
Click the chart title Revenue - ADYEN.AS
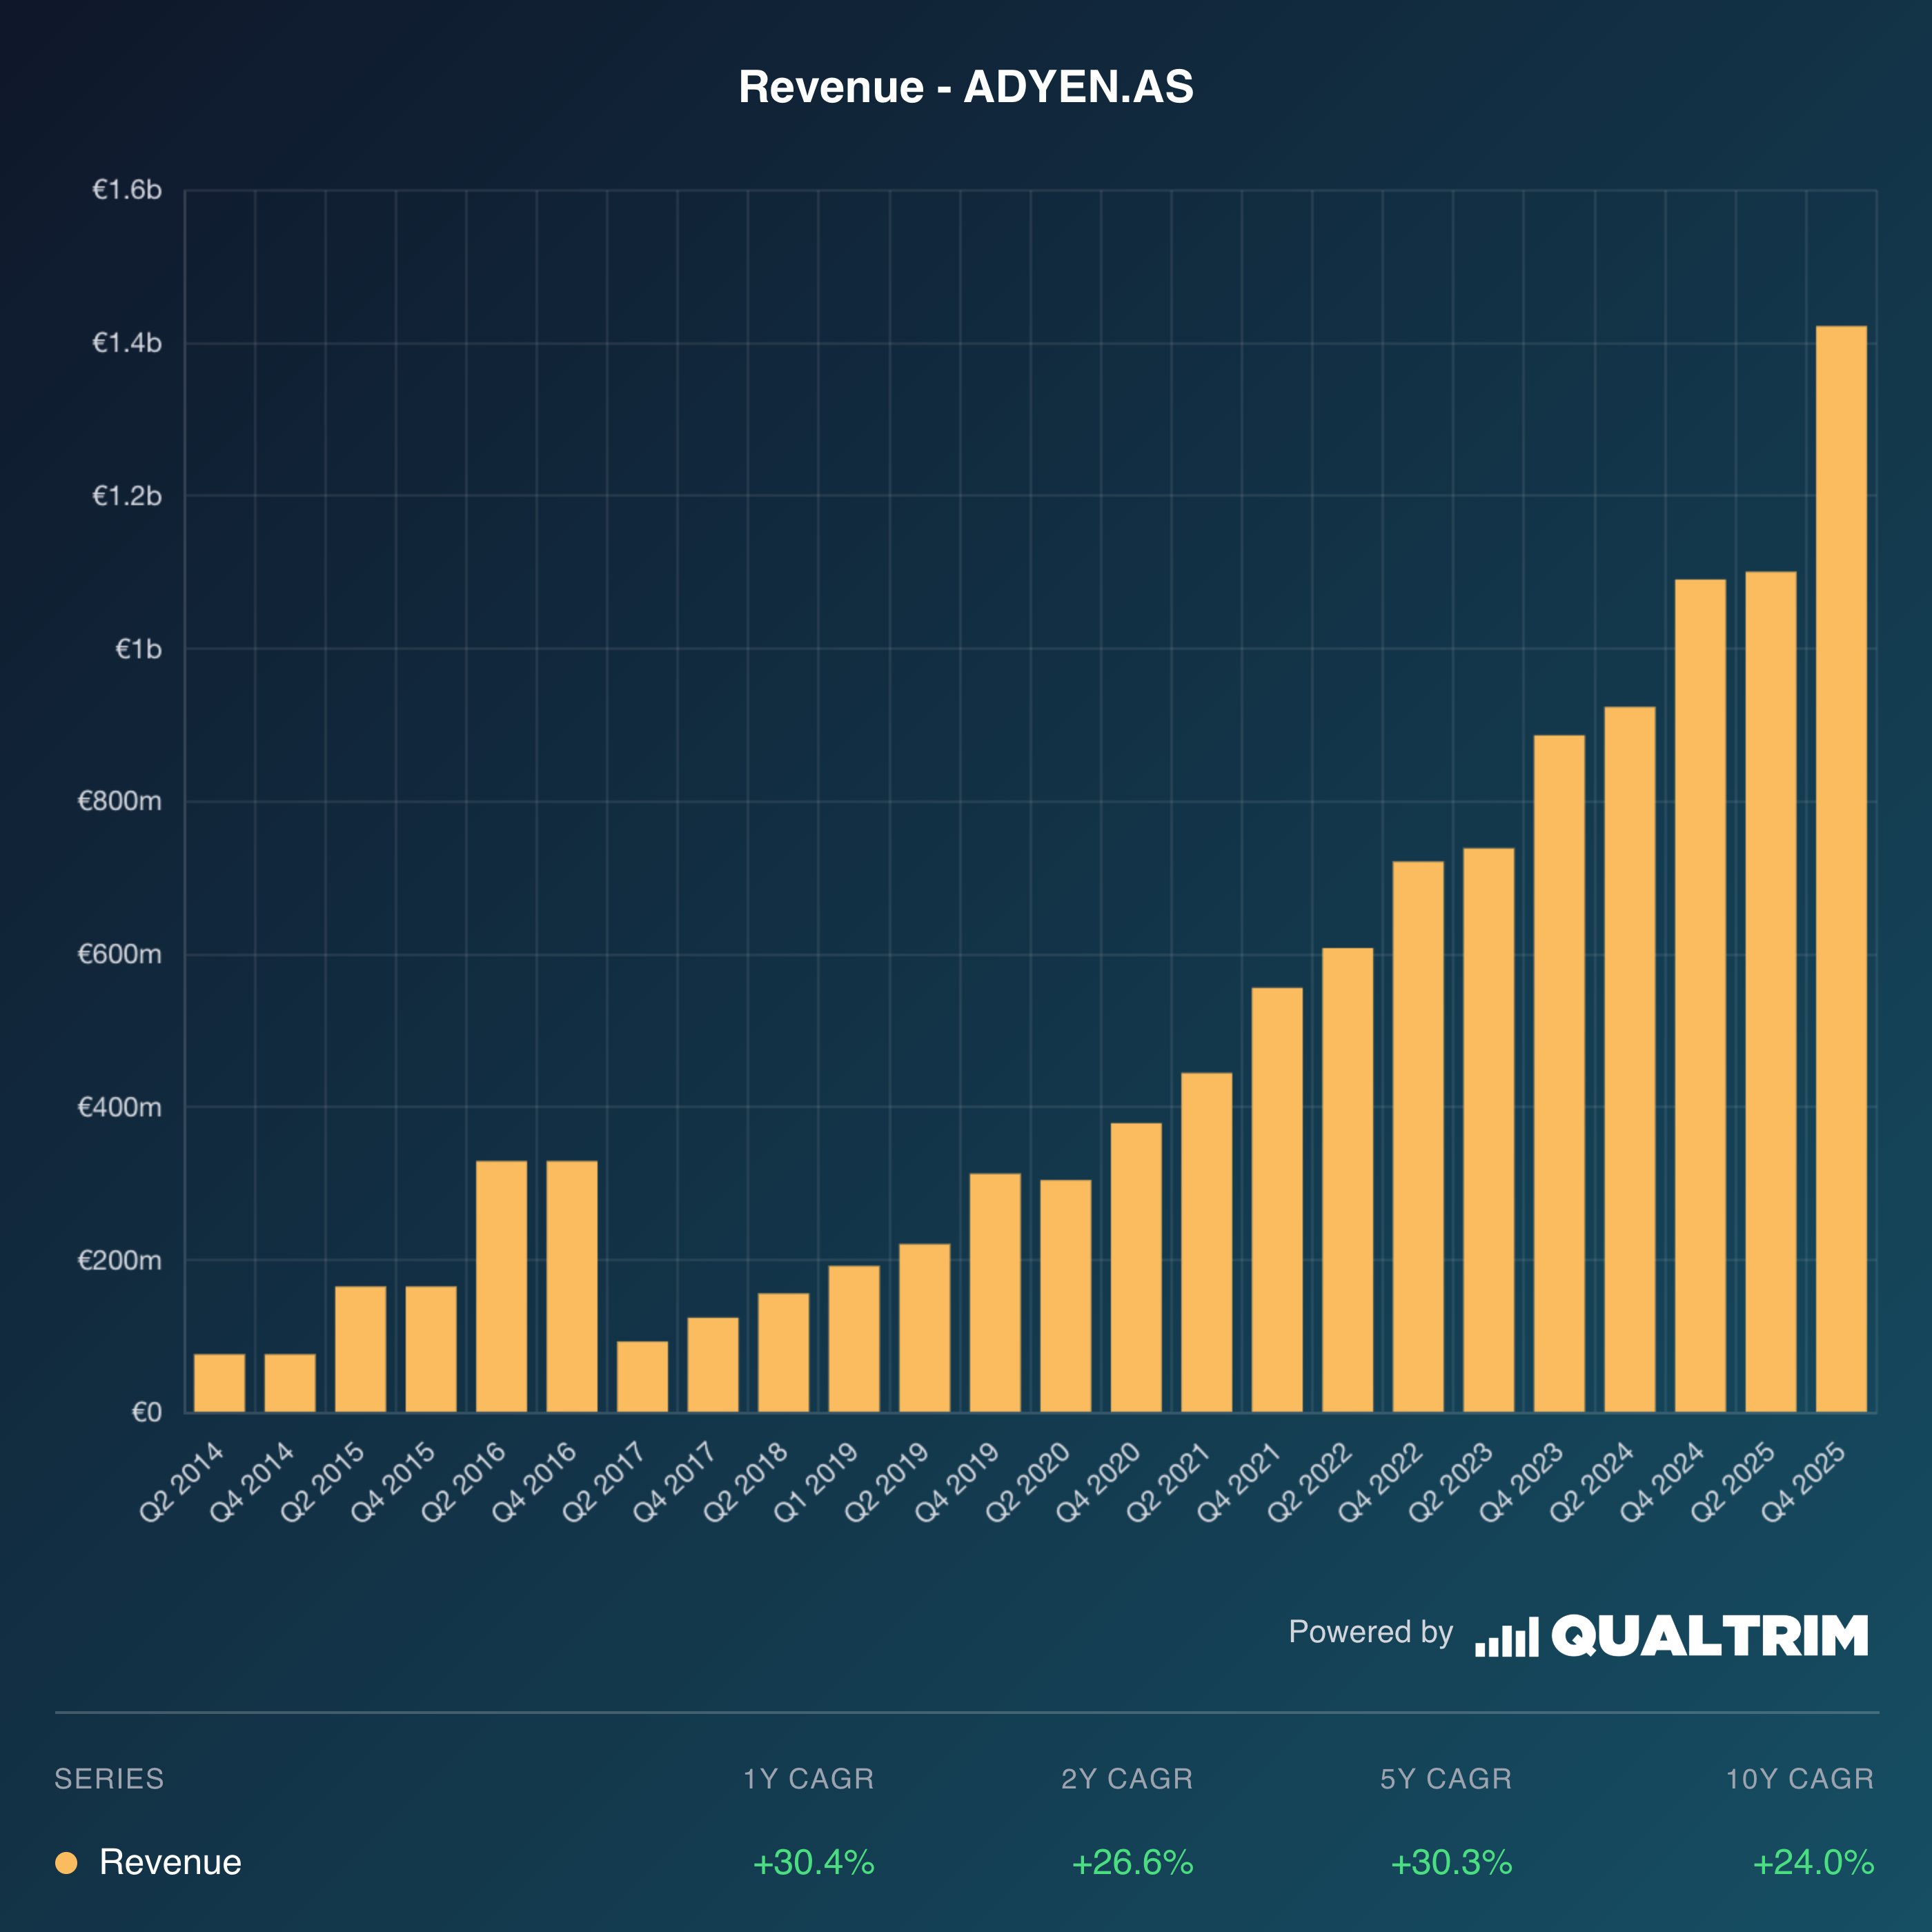965,87
